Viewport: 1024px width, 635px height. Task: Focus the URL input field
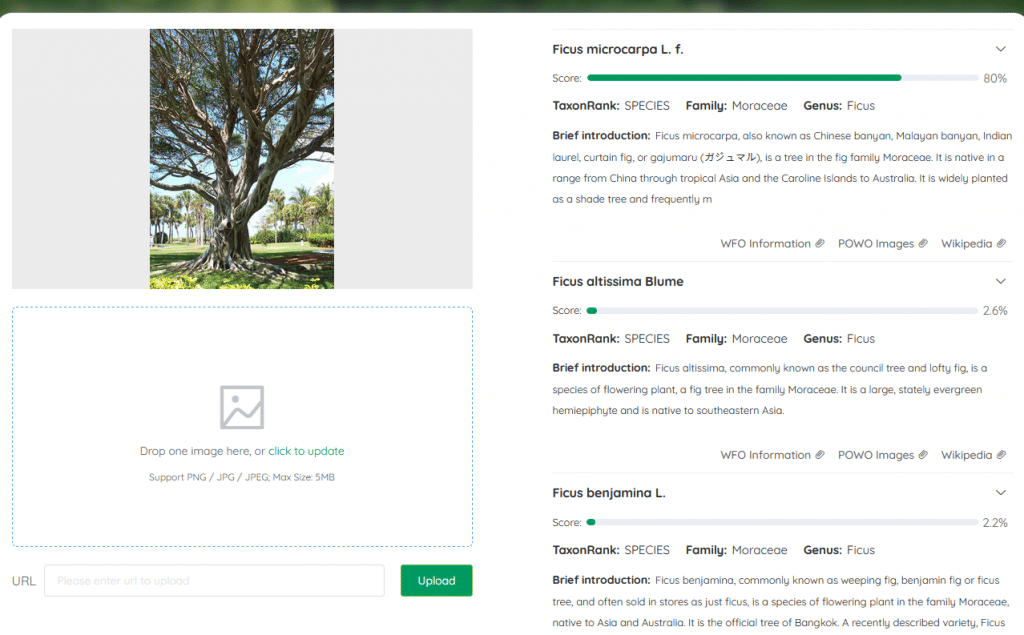[214, 580]
